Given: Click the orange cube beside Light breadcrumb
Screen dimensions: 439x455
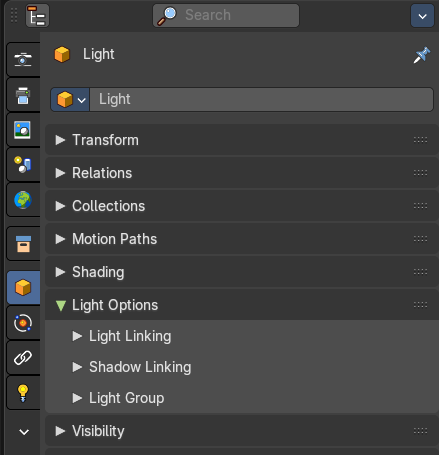Looking at the screenshot, I should 62,54.
